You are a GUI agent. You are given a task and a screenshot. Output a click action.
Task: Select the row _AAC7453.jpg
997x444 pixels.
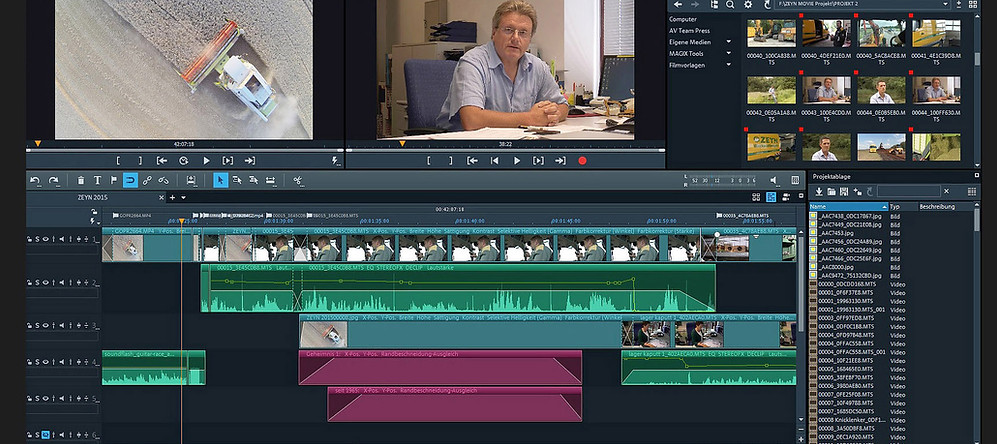[892, 233]
